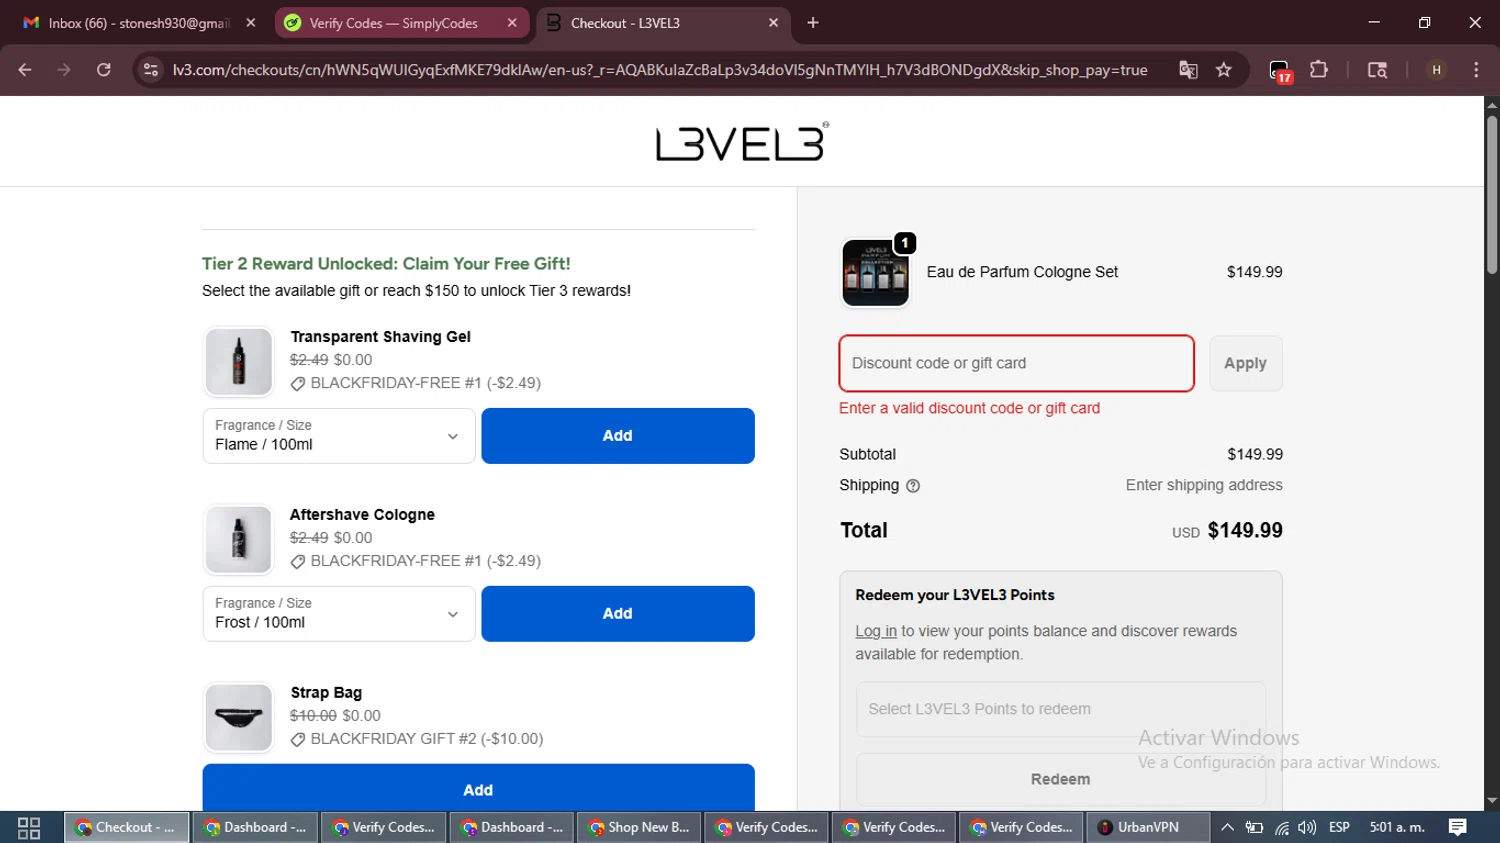The image size is (1500, 843).
Task: Click the Transparent Shaving Gel thumbnail
Action: pos(238,361)
